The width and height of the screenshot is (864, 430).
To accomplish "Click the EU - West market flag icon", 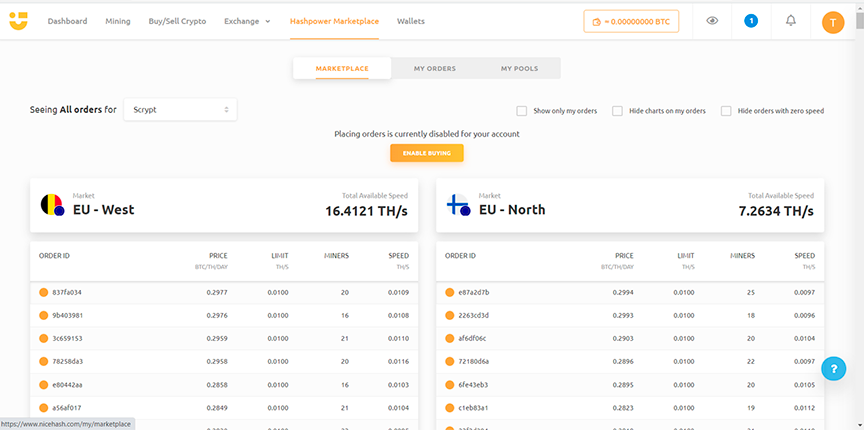I will (53, 205).
